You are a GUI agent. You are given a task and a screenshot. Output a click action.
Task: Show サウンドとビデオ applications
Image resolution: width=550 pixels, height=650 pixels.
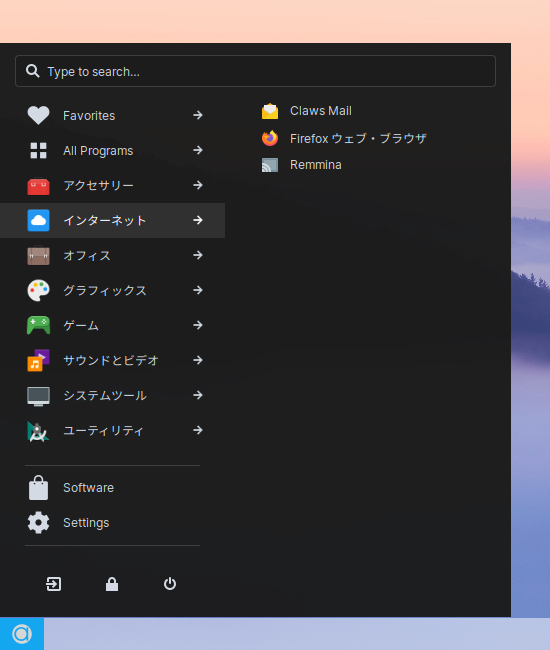click(x=112, y=360)
